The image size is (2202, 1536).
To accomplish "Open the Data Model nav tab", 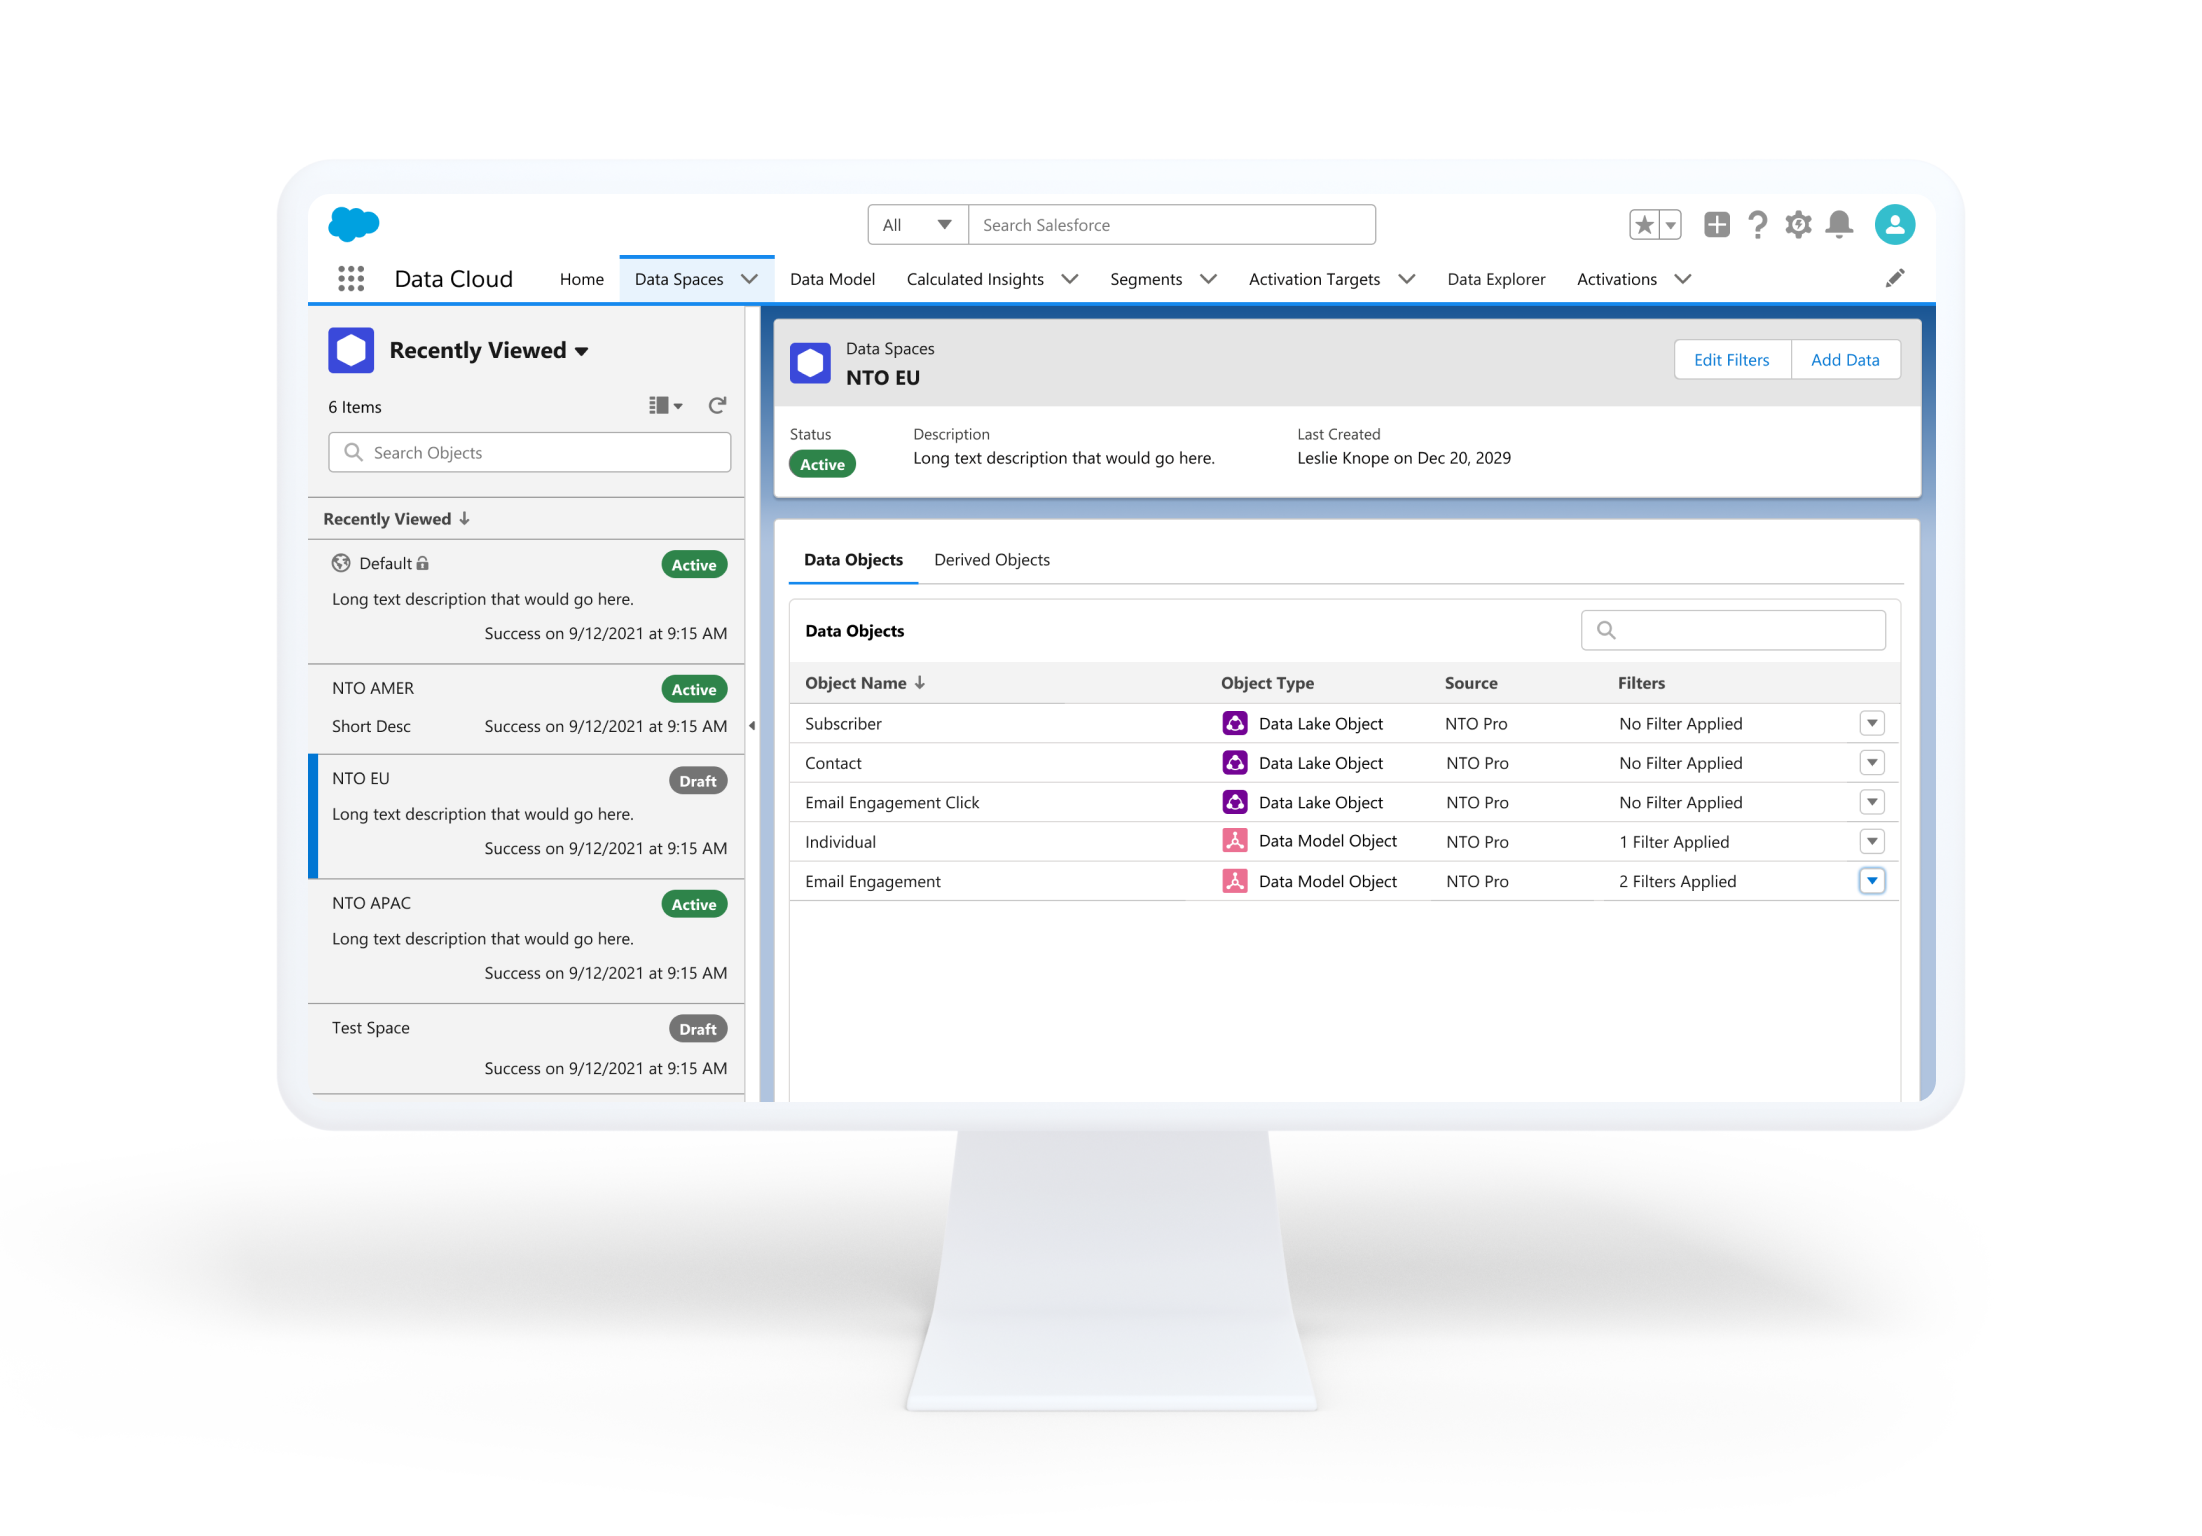I will tap(832, 279).
